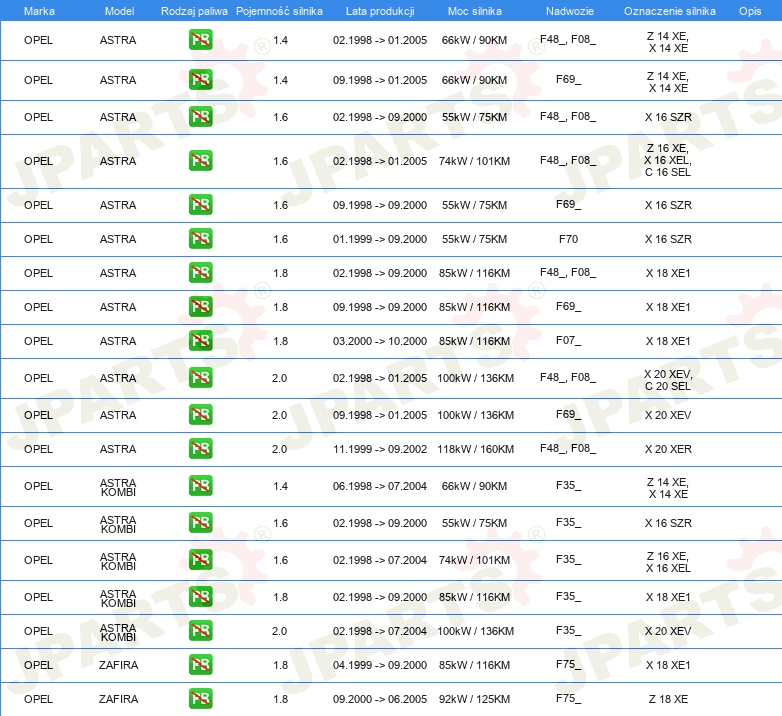The height and width of the screenshot is (716, 782).
Task: Click the Moc silnika column header
Action: pyautogui.click(x=474, y=11)
